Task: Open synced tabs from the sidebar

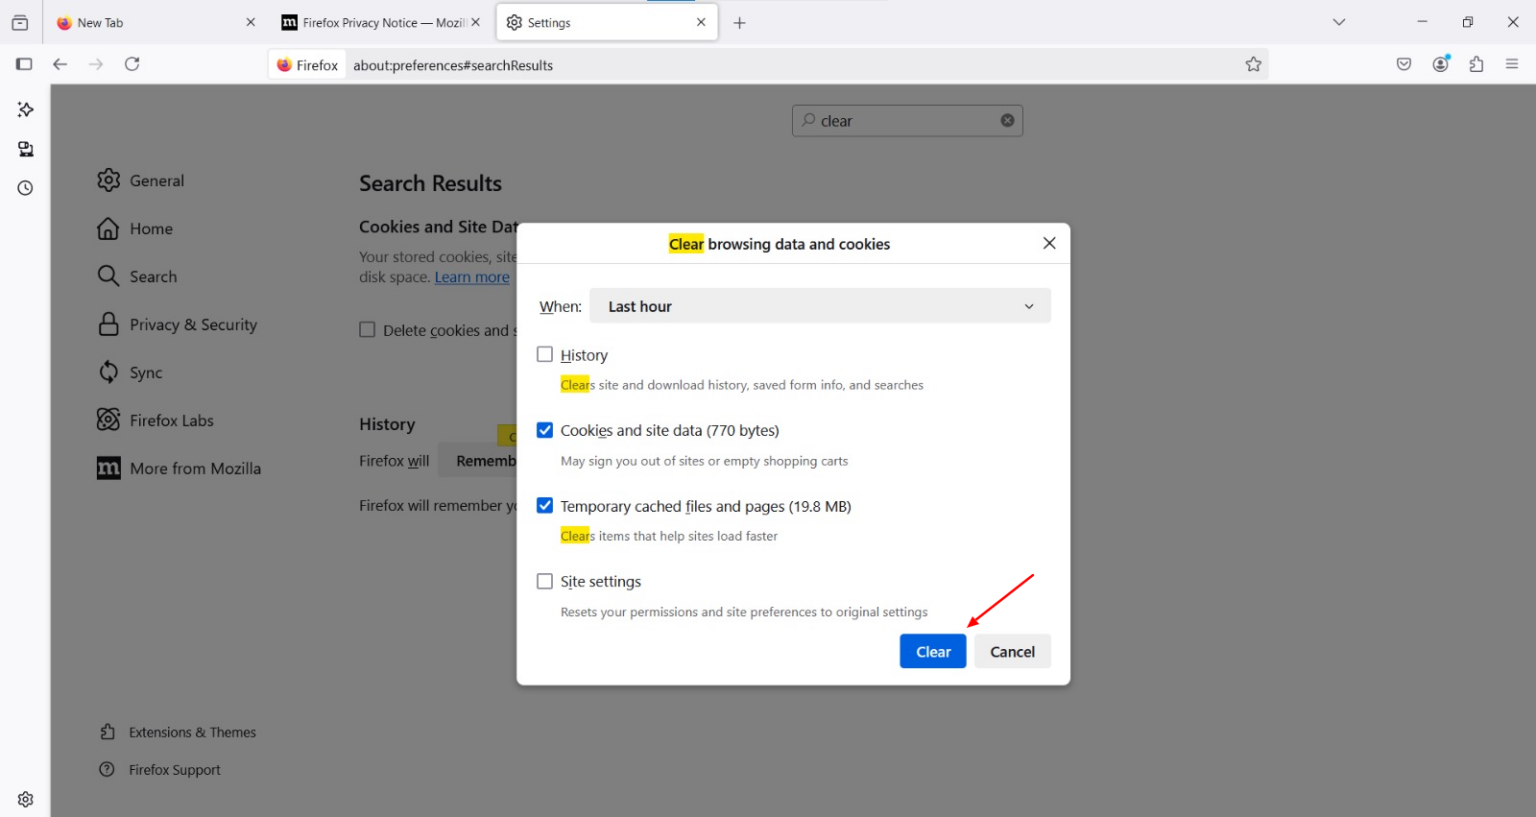Action: [25, 149]
